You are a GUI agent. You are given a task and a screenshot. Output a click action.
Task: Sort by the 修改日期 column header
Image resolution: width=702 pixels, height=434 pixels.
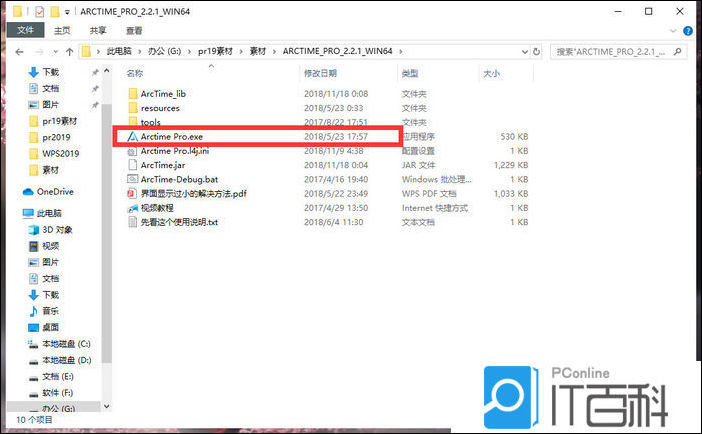click(321, 73)
